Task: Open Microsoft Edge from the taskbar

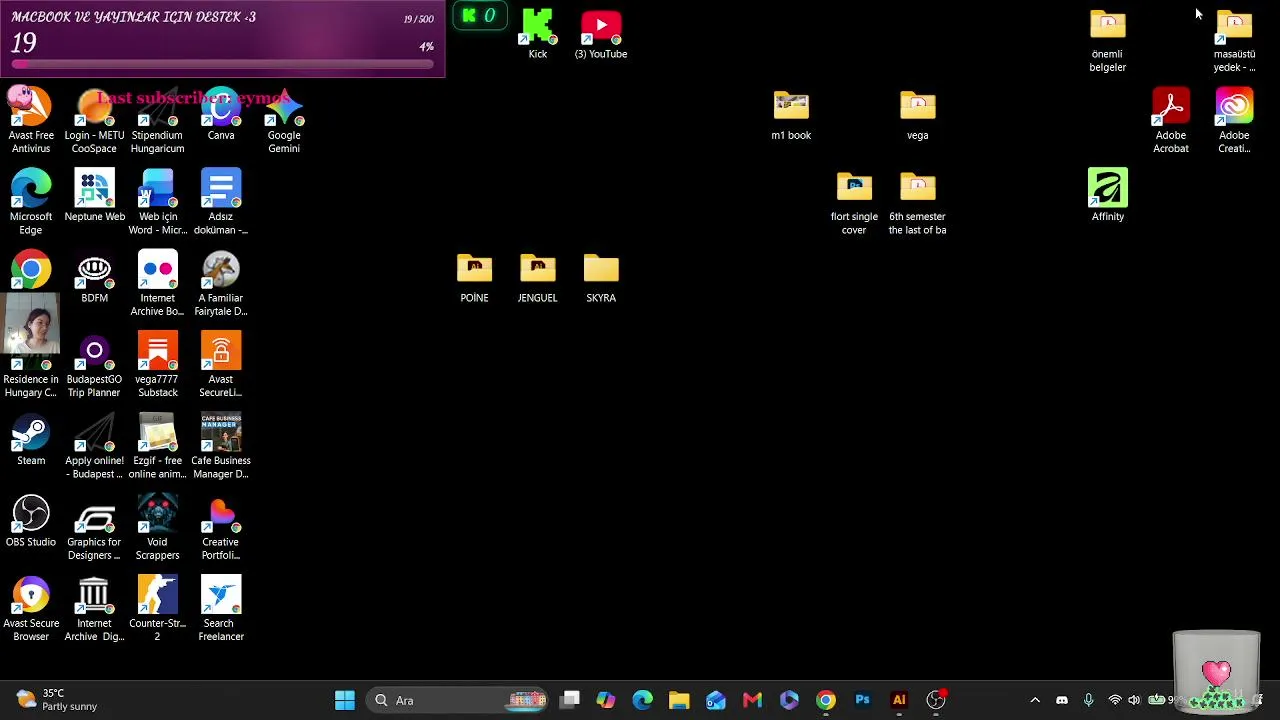Action: 643,700
